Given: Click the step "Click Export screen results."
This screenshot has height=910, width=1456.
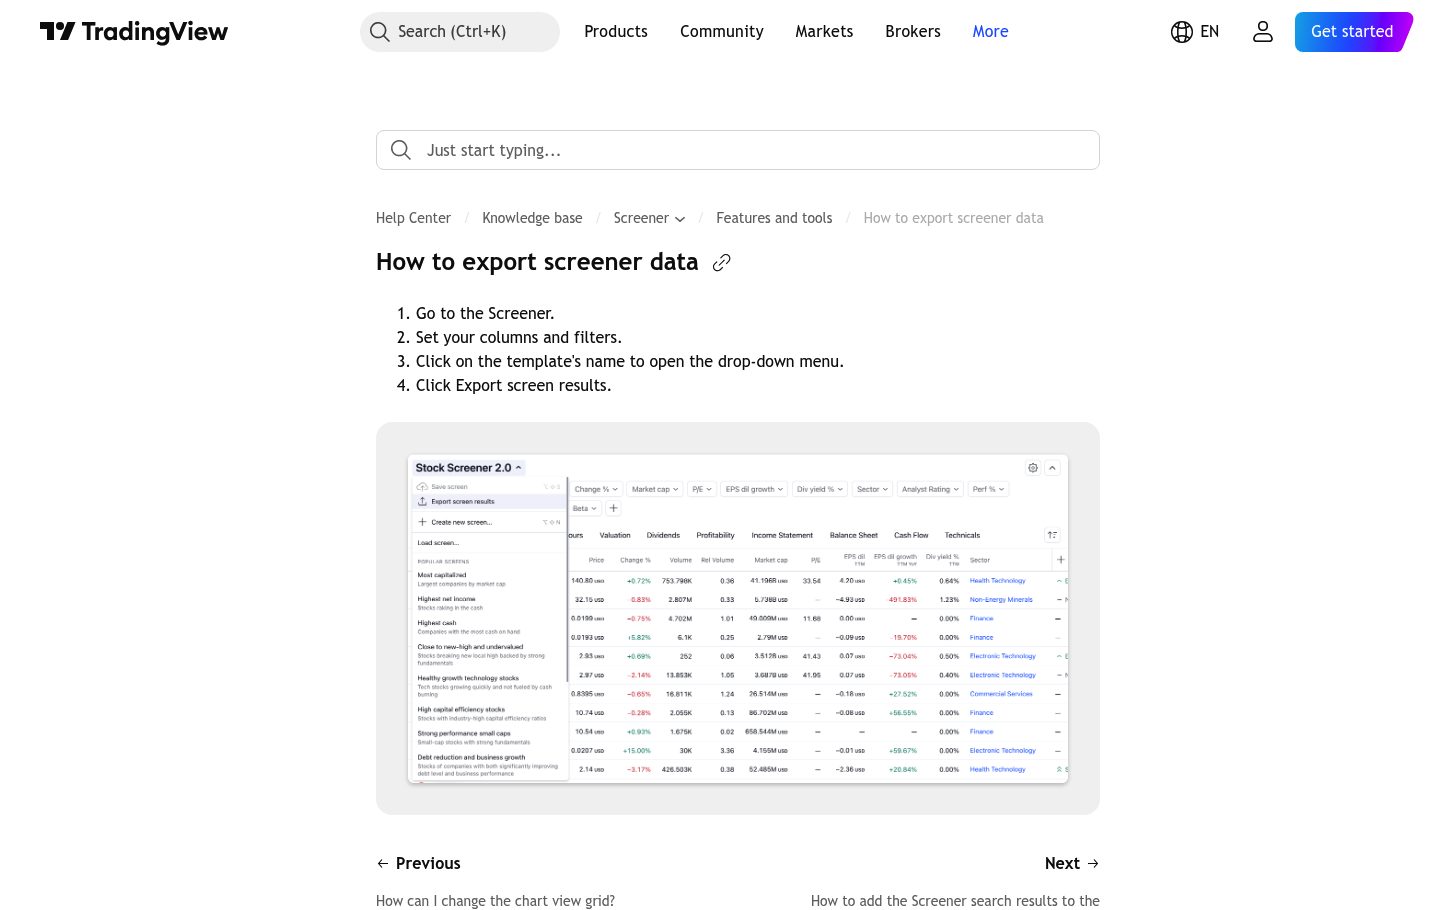Looking at the screenshot, I should point(513,385).
